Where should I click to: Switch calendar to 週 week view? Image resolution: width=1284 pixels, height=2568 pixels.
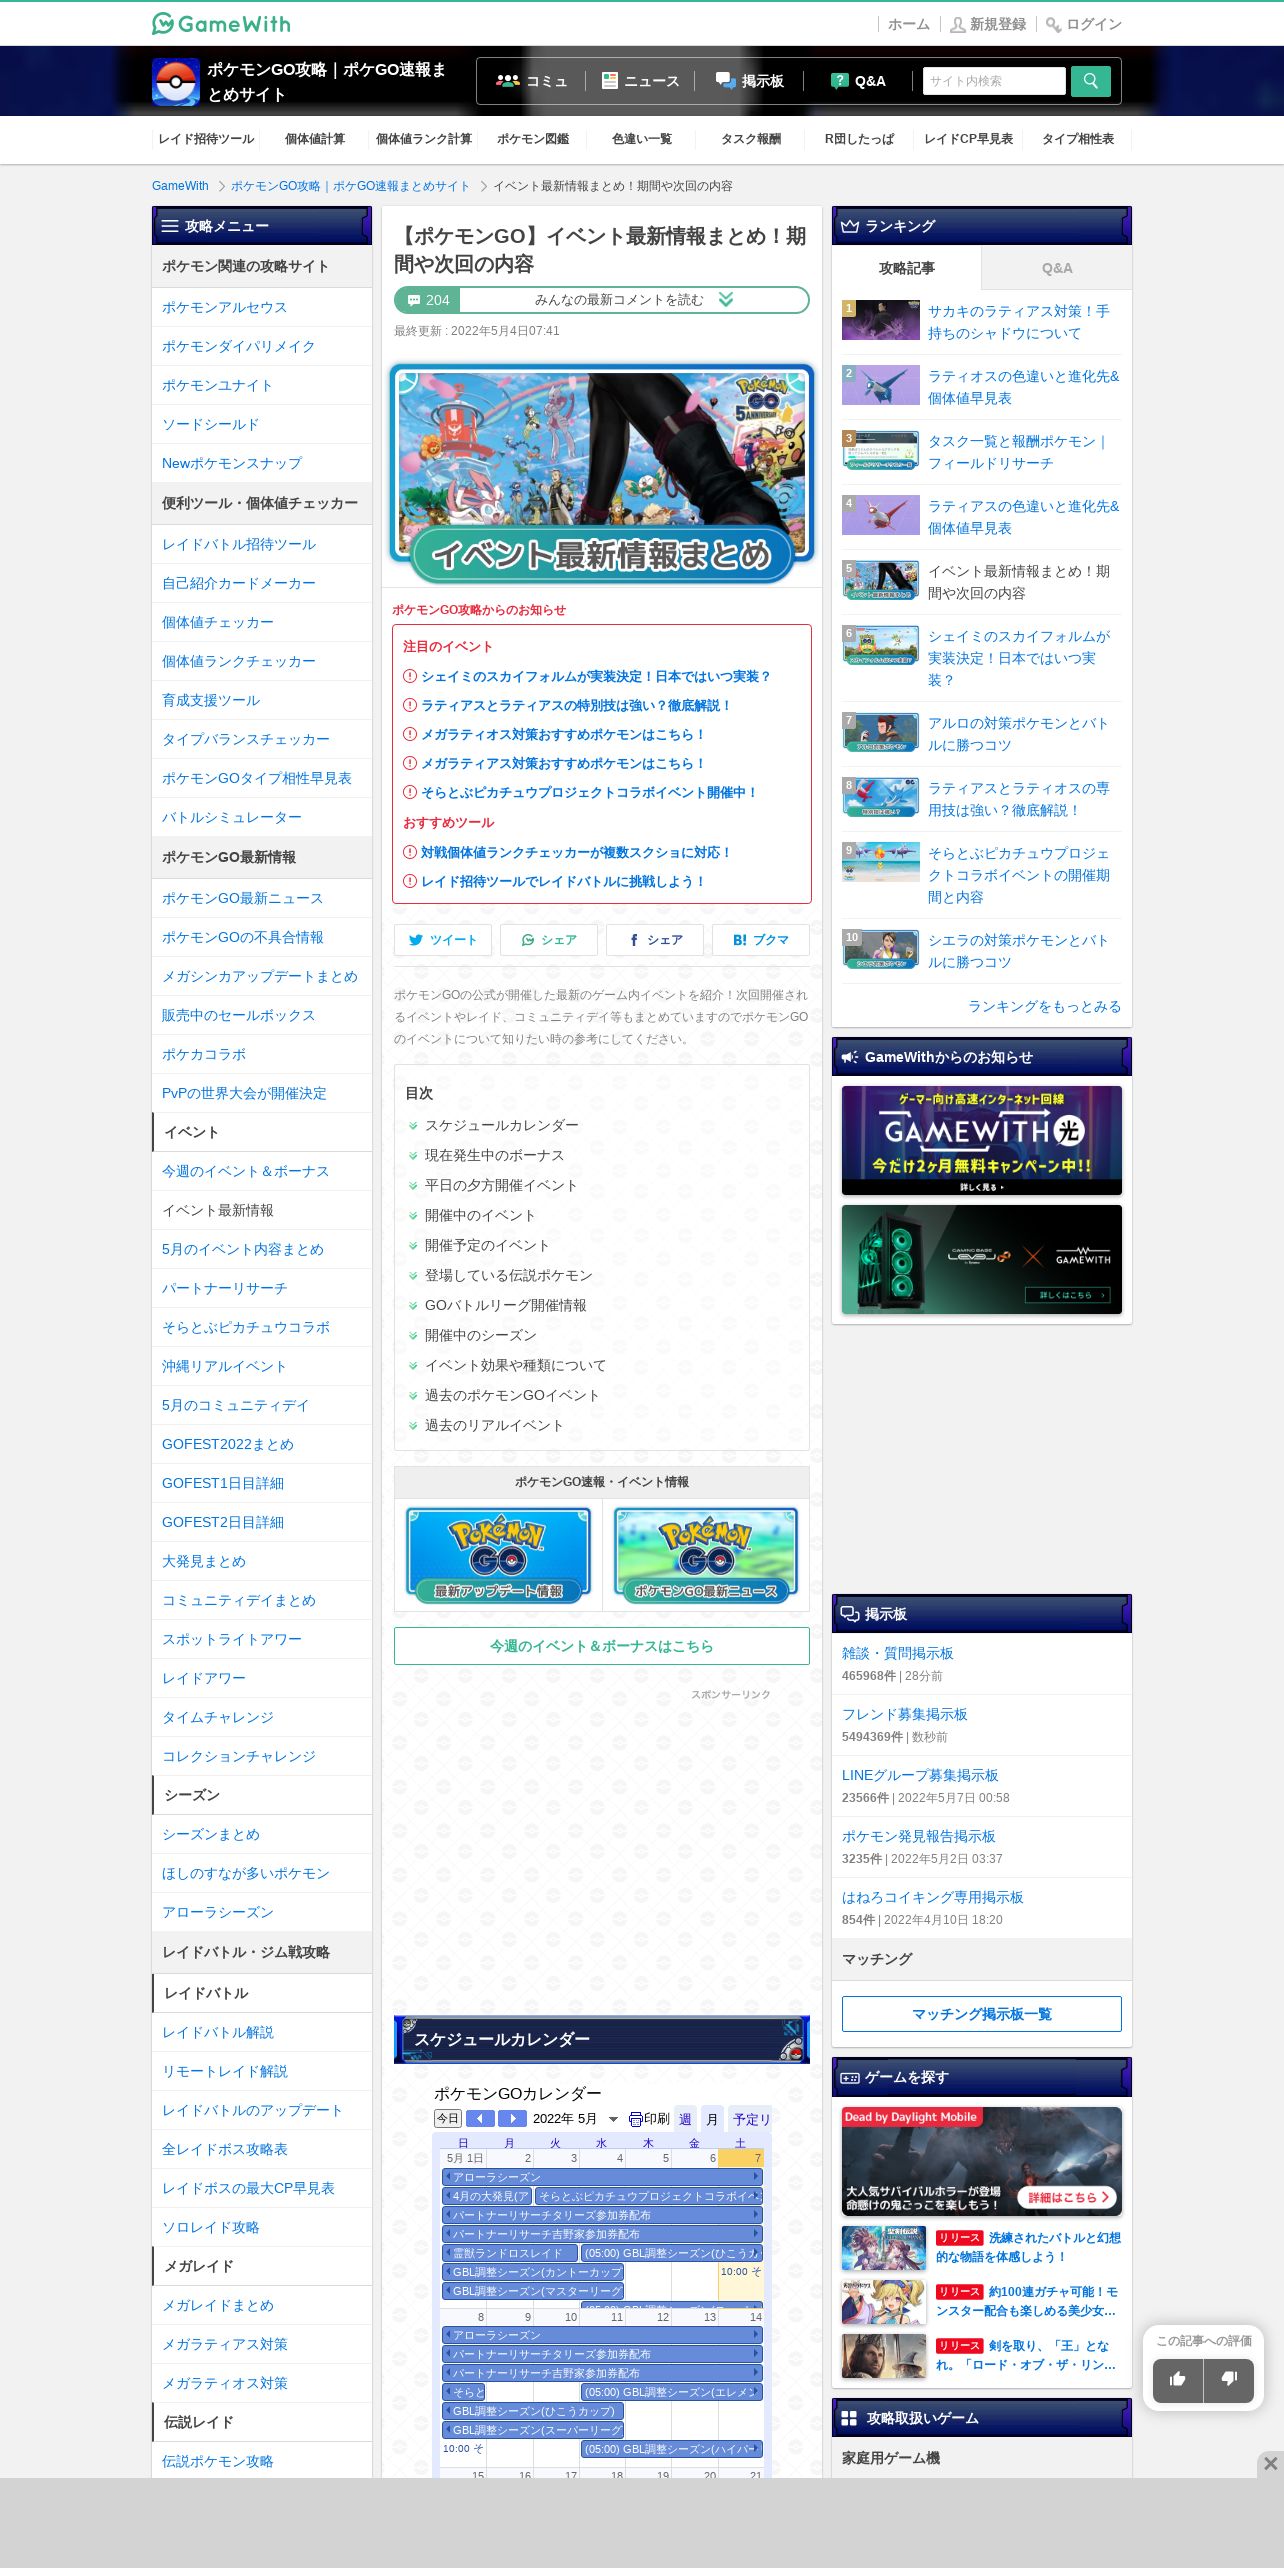685,2119
